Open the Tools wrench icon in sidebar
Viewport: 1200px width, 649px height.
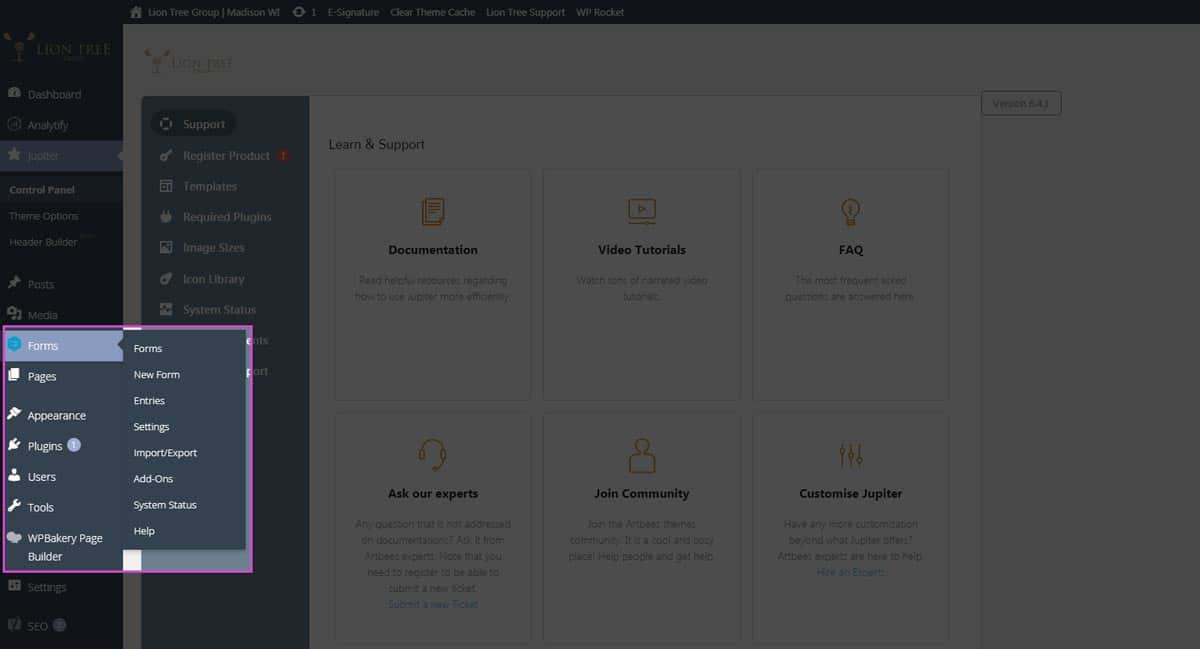(x=14, y=506)
